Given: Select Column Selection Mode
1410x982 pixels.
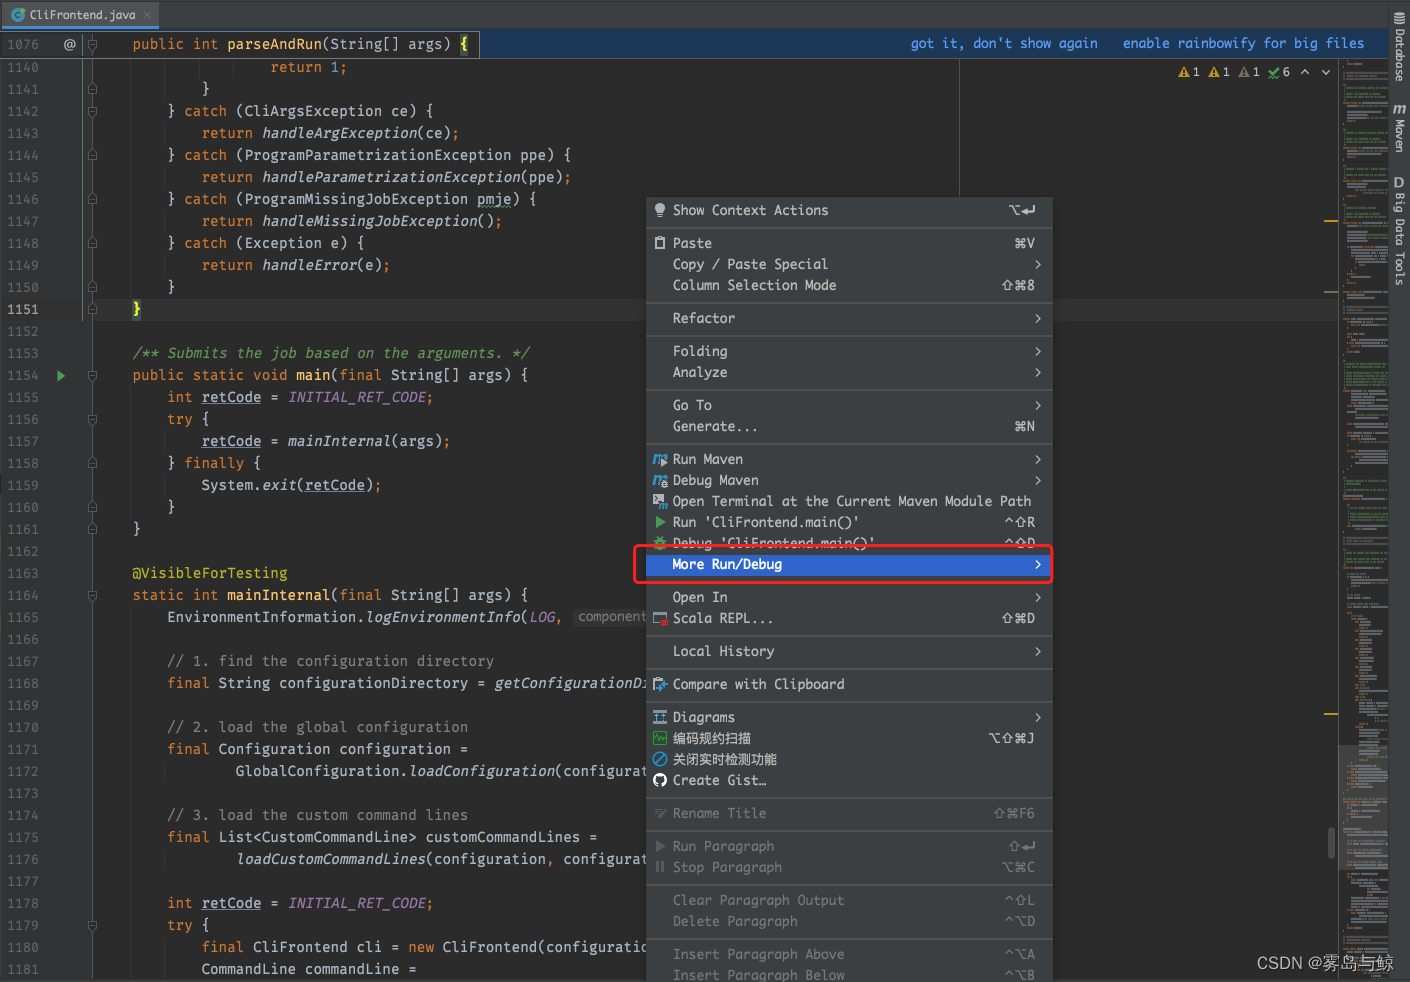Looking at the screenshot, I should pyautogui.click(x=849, y=285).
